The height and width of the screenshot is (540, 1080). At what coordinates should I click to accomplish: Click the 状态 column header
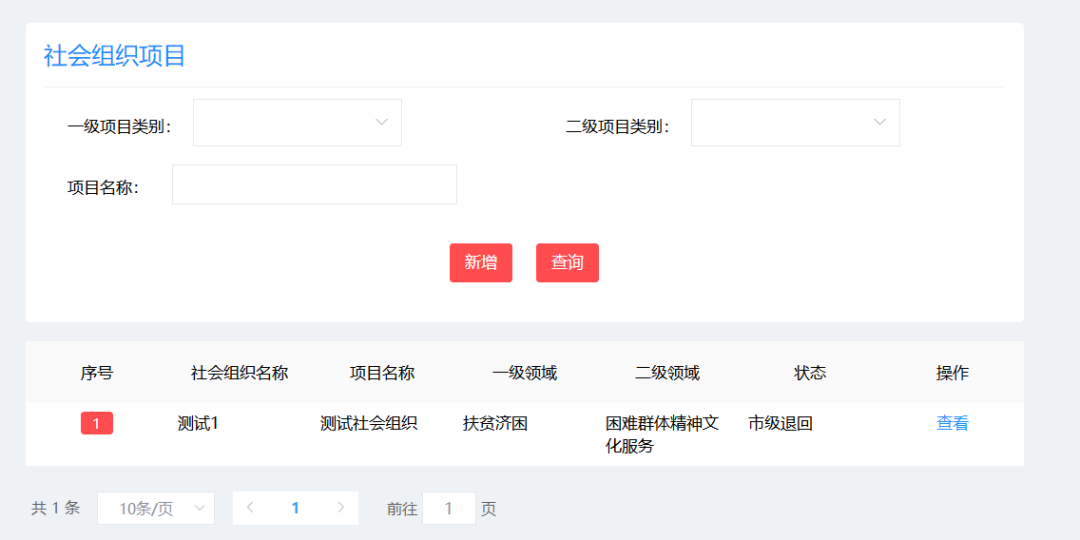[810, 373]
